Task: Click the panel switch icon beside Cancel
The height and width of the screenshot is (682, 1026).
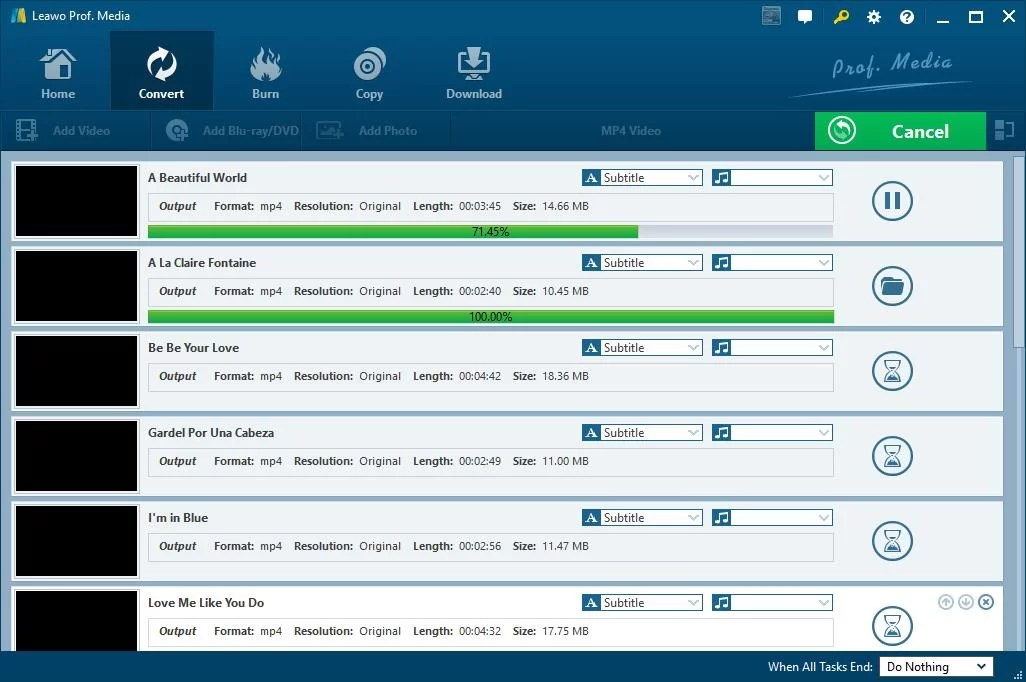Action: pyautogui.click(x=1005, y=130)
